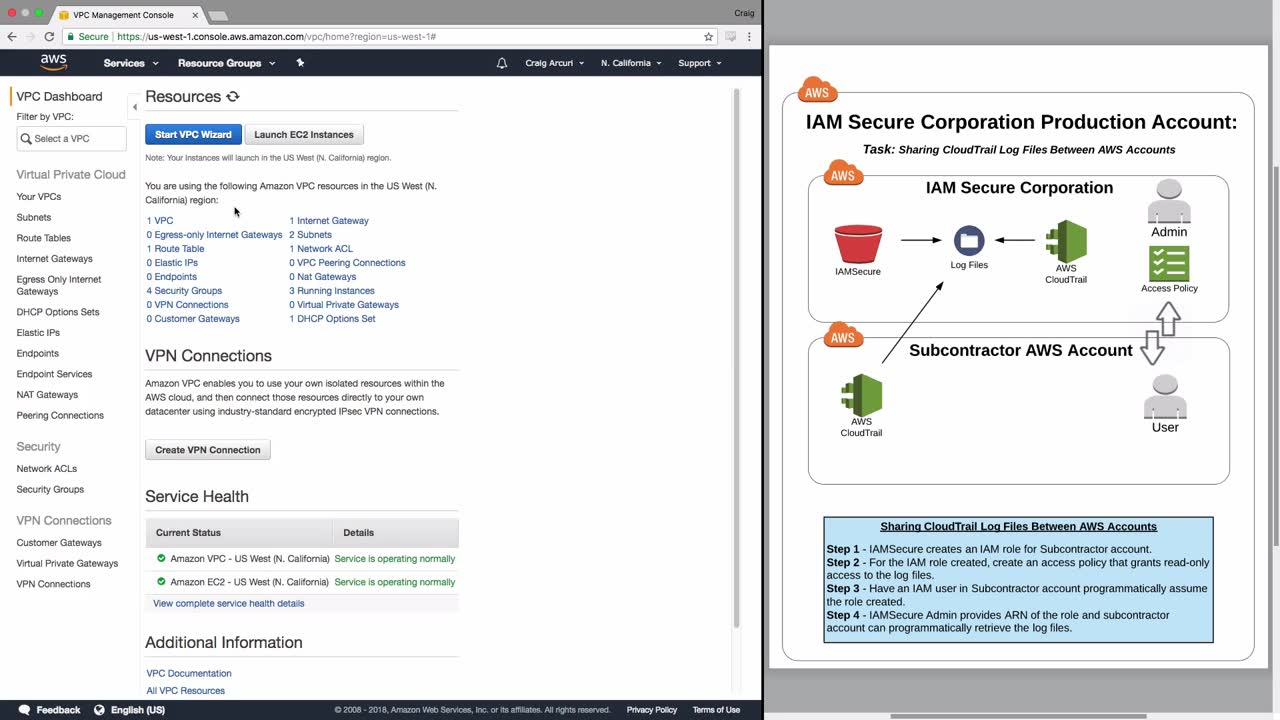Image resolution: width=1280 pixels, height=720 pixels.
Task: Open the notifications bell icon
Action: [502, 63]
